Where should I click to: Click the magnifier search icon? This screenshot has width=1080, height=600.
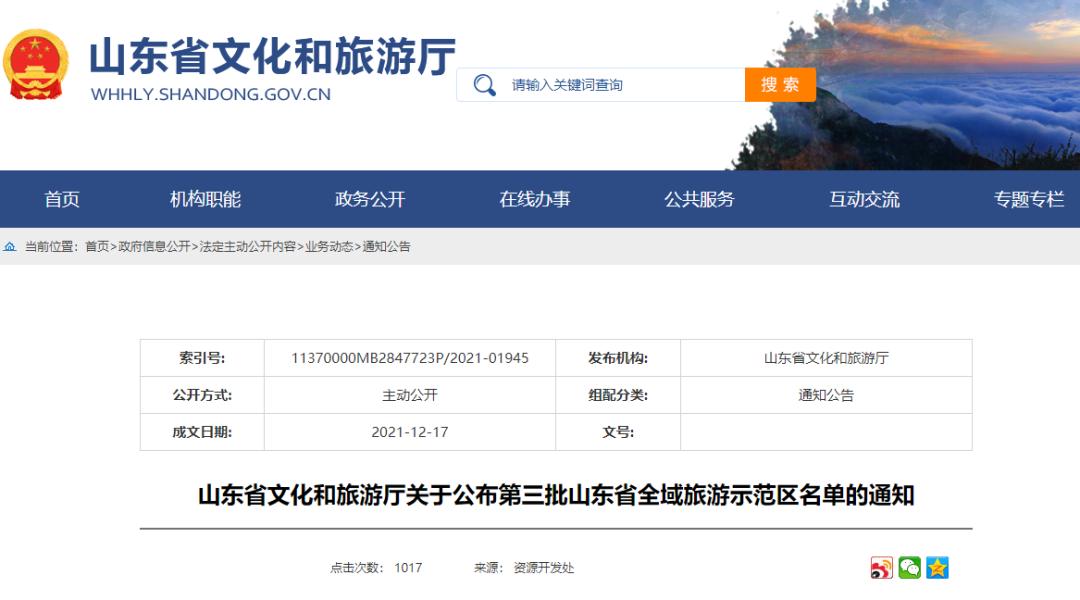[484, 85]
